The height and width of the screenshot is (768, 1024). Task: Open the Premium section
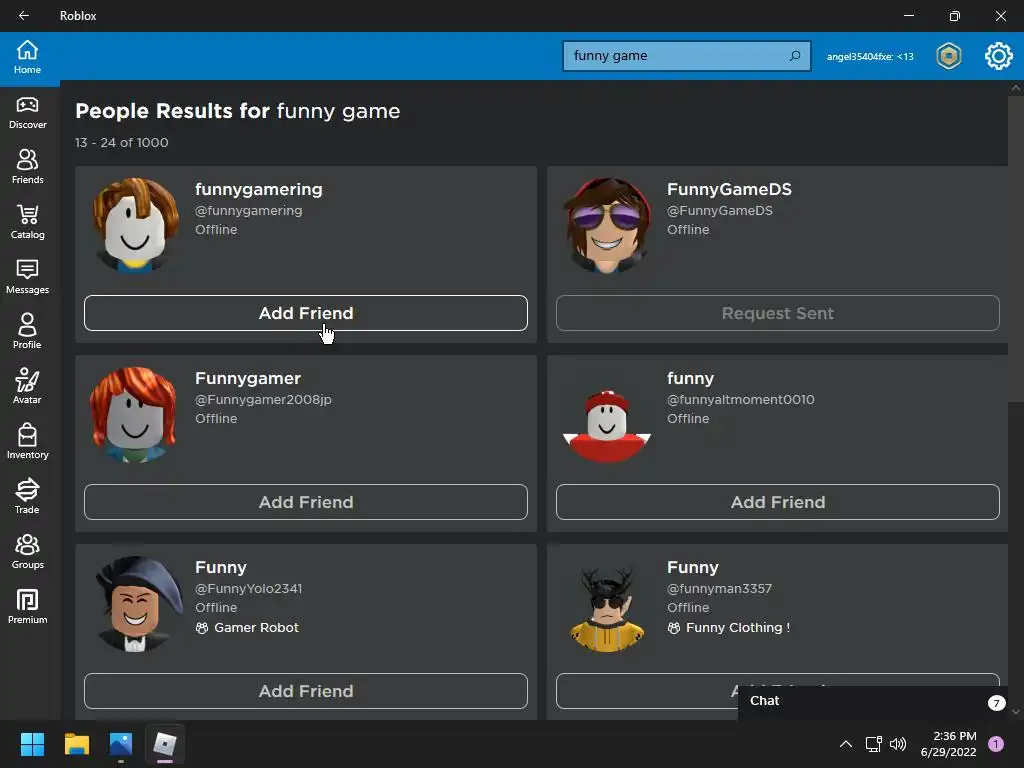point(27,607)
